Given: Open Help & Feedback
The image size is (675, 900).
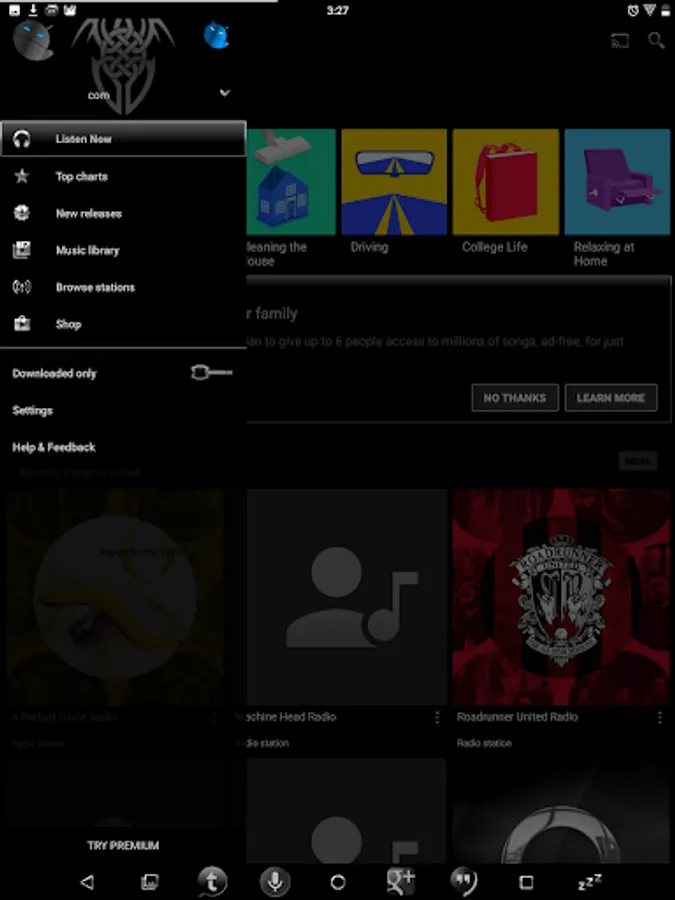Looking at the screenshot, I should tap(54, 447).
